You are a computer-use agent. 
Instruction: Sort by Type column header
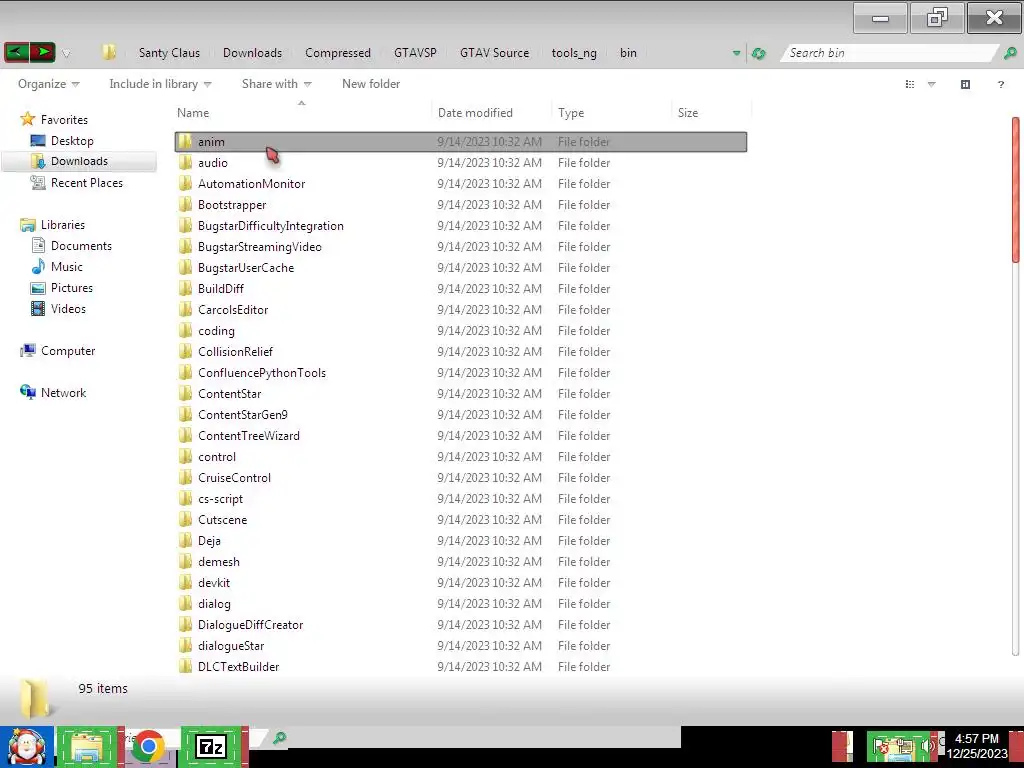tap(611, 112)
